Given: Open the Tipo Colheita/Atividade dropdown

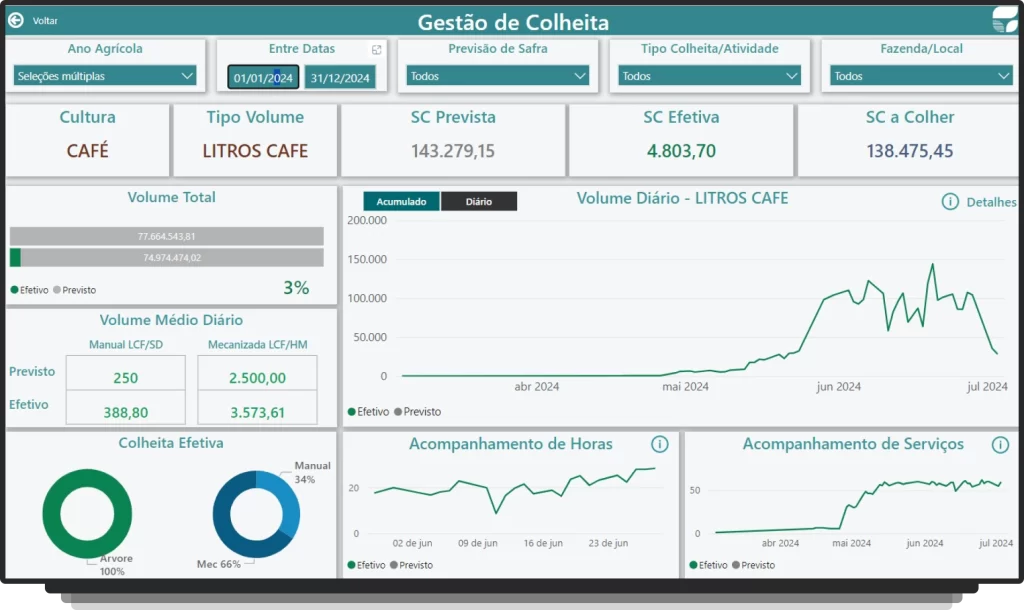Looking at the screenshot, I should [709, 76].
